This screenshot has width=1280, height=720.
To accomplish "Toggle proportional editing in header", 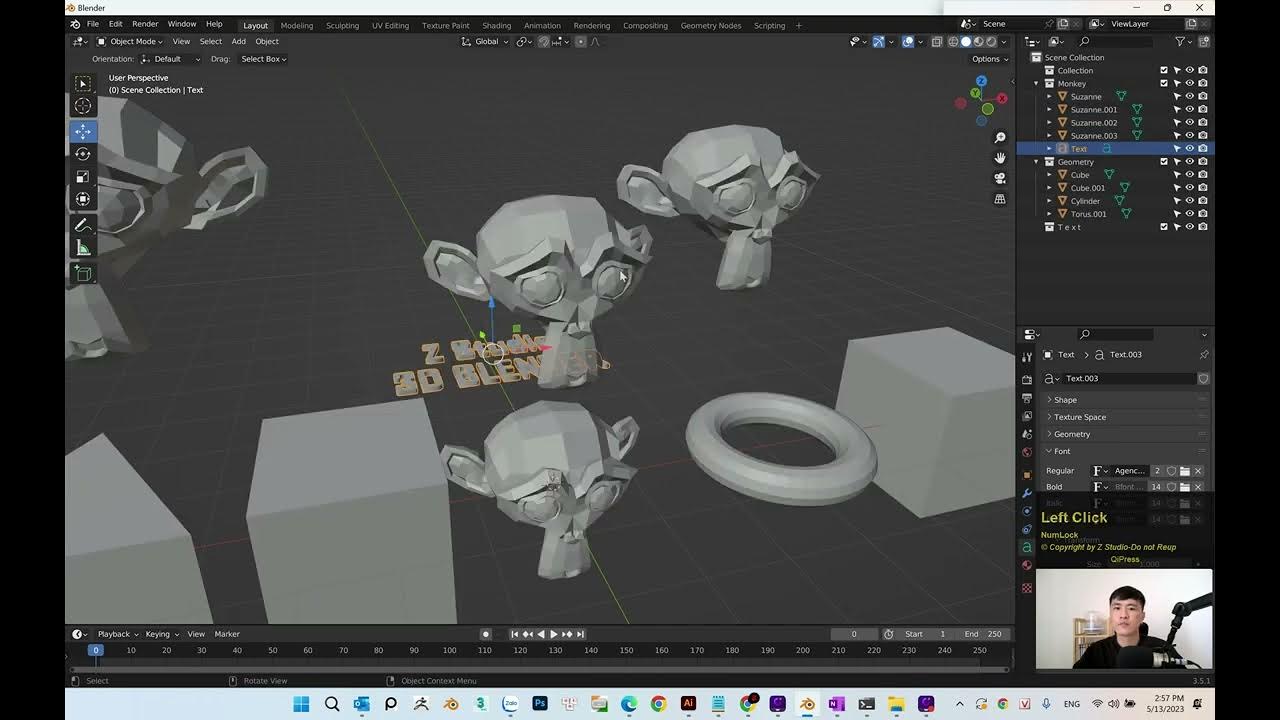I will point(581,42).
